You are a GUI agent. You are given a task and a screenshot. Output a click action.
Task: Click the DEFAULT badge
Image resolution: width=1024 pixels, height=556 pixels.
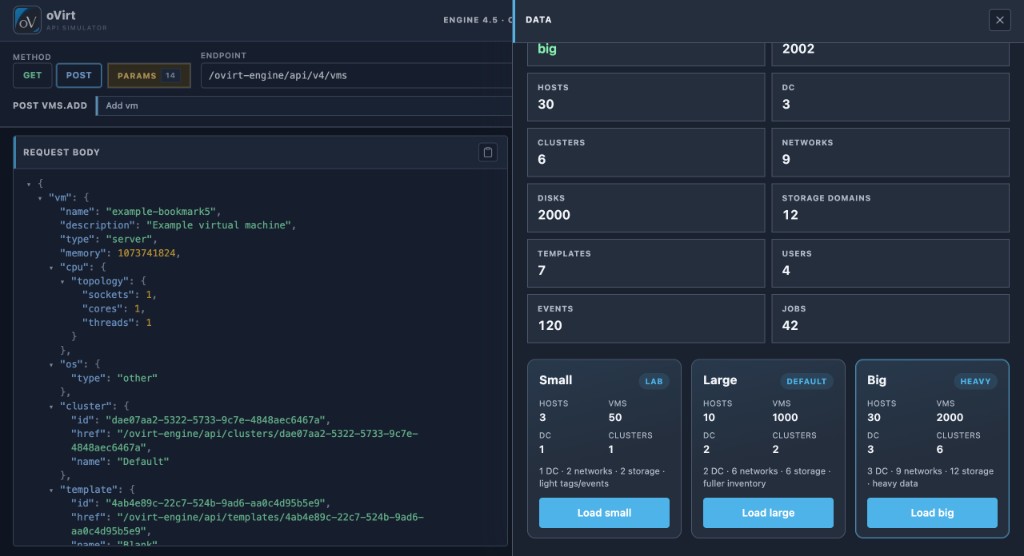pos(807,382)
